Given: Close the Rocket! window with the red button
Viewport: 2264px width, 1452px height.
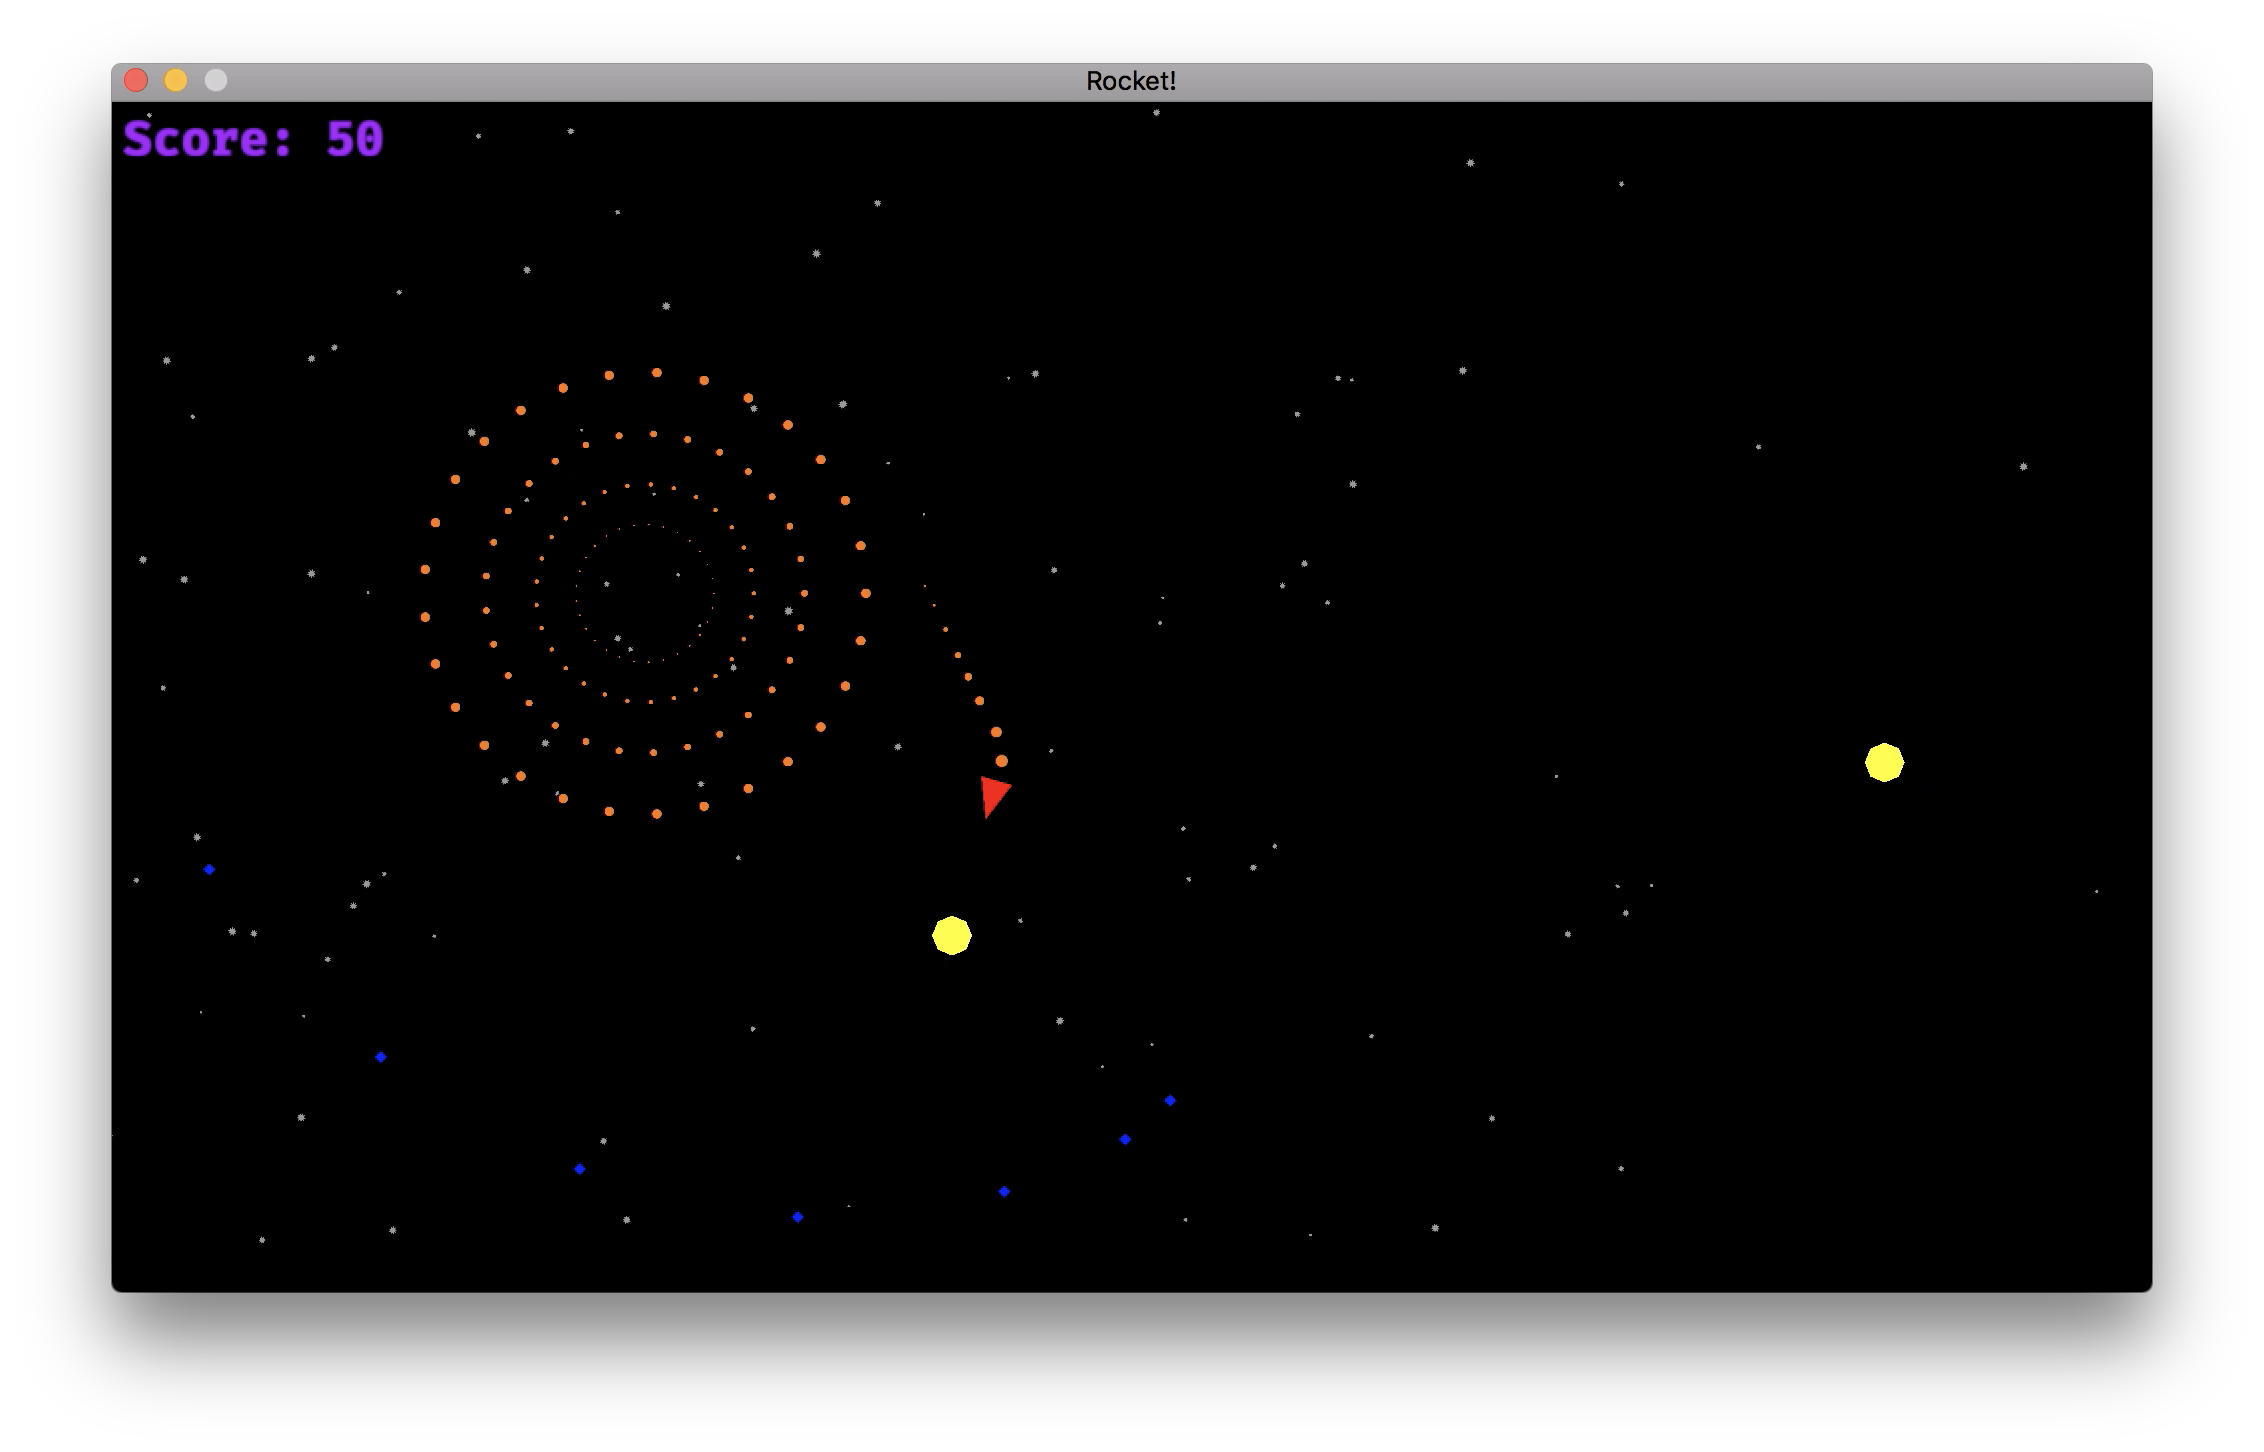Looking at the screenshot, I should point(136,80).
